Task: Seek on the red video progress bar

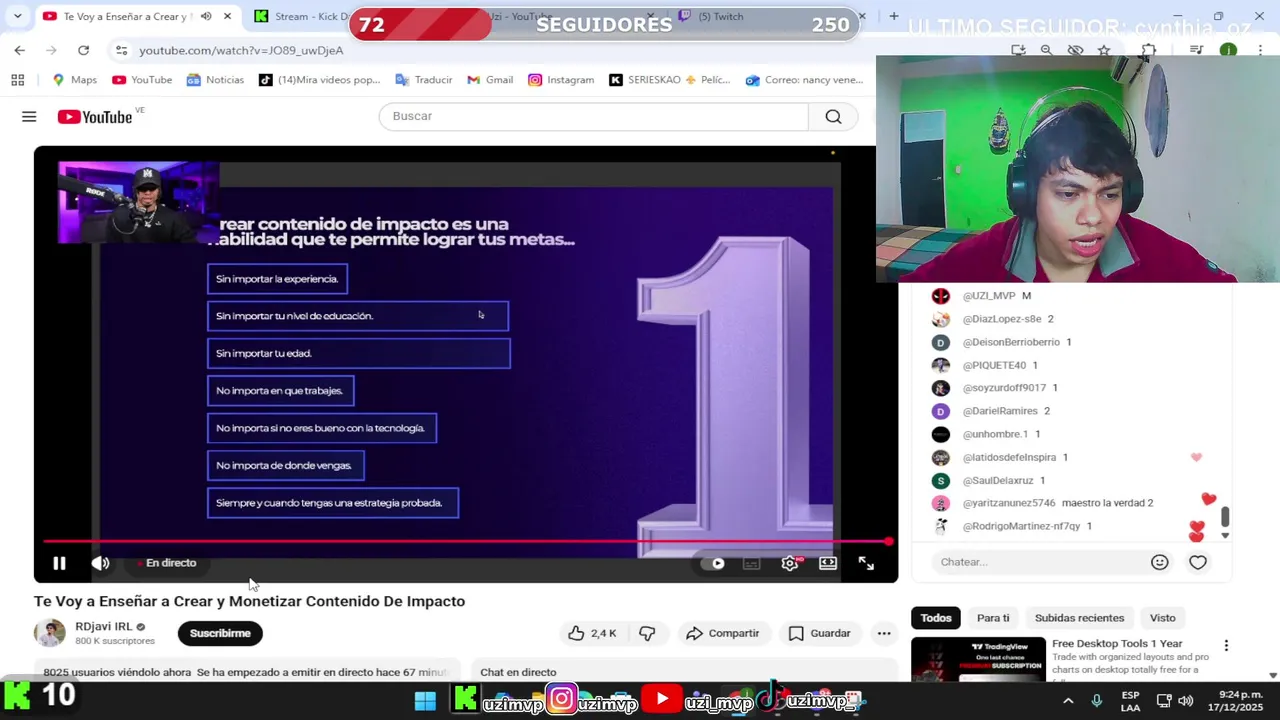Action: click(x=466, y=542)
